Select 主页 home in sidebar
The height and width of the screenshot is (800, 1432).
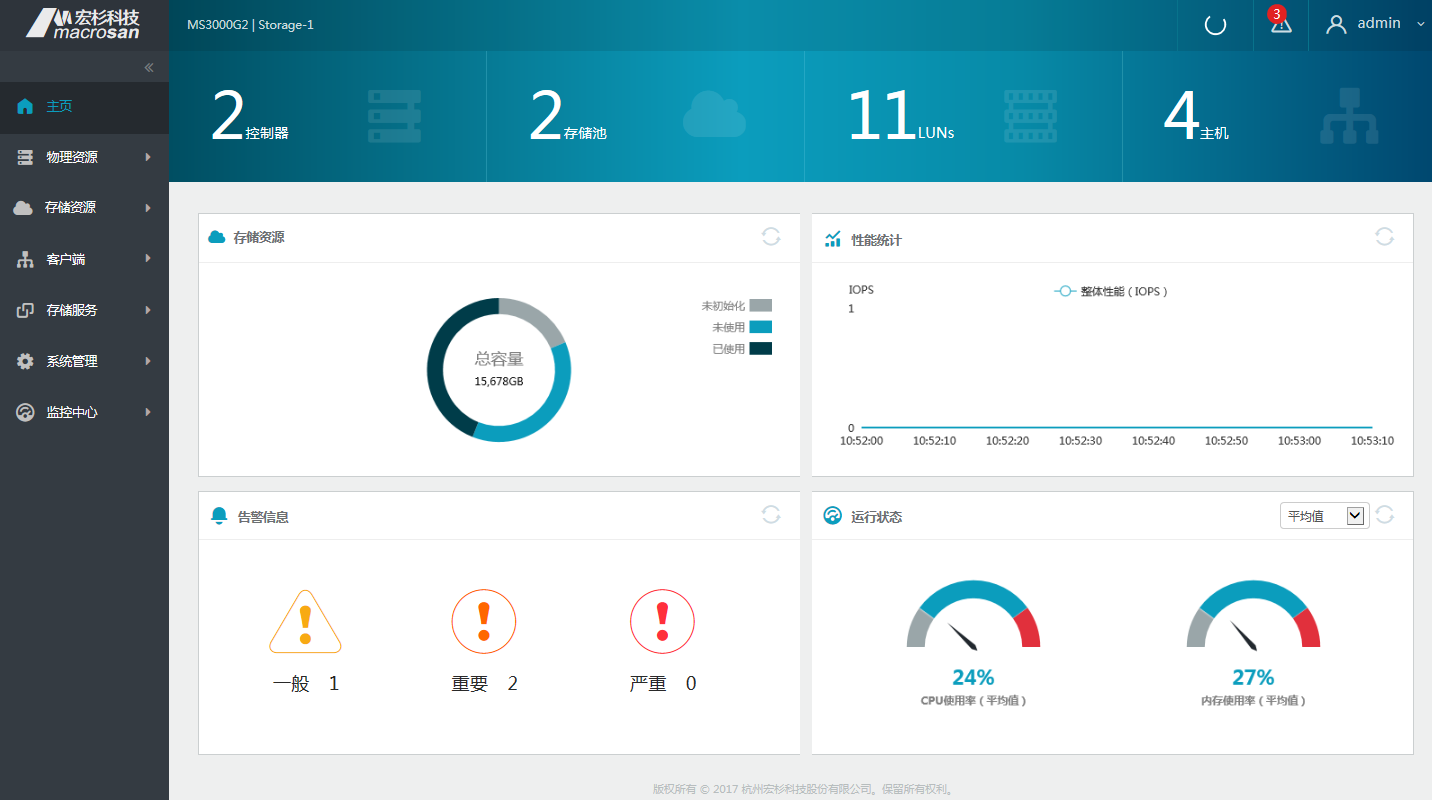click(x=59, y=106)
